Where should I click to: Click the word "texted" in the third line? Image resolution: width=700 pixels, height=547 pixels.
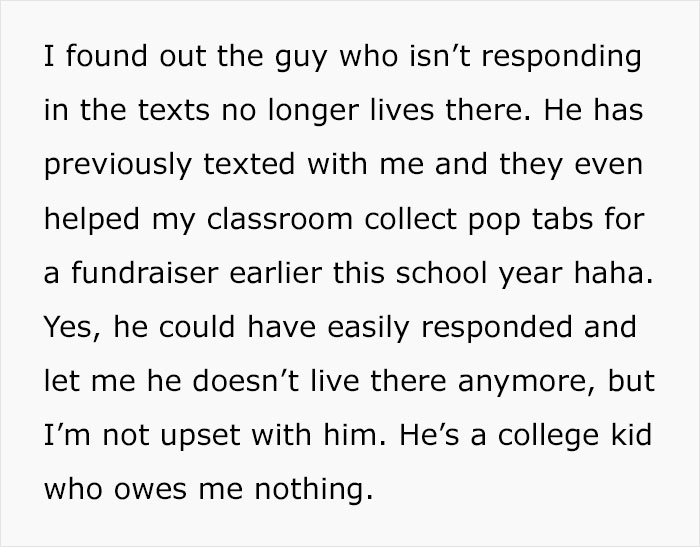click(249, 164)
